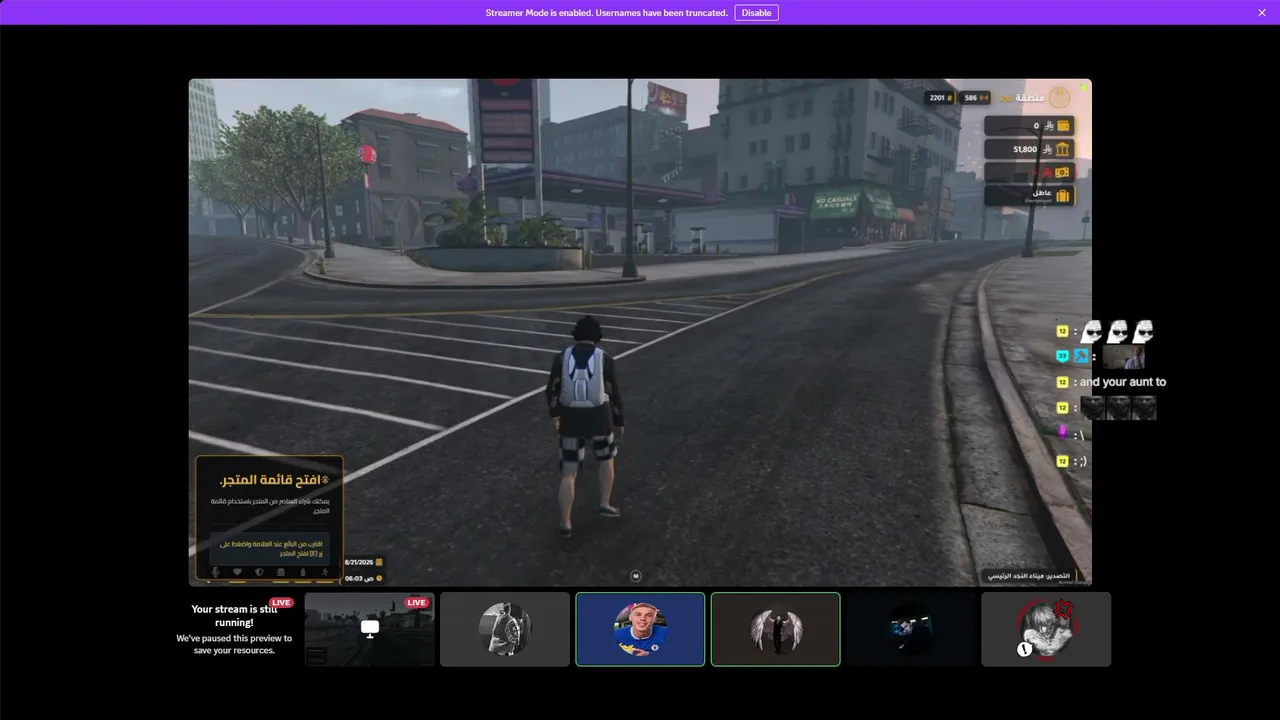1280x720 pixels.
Task: Click the dirty money banknote icon
Action: [1063, 172]
